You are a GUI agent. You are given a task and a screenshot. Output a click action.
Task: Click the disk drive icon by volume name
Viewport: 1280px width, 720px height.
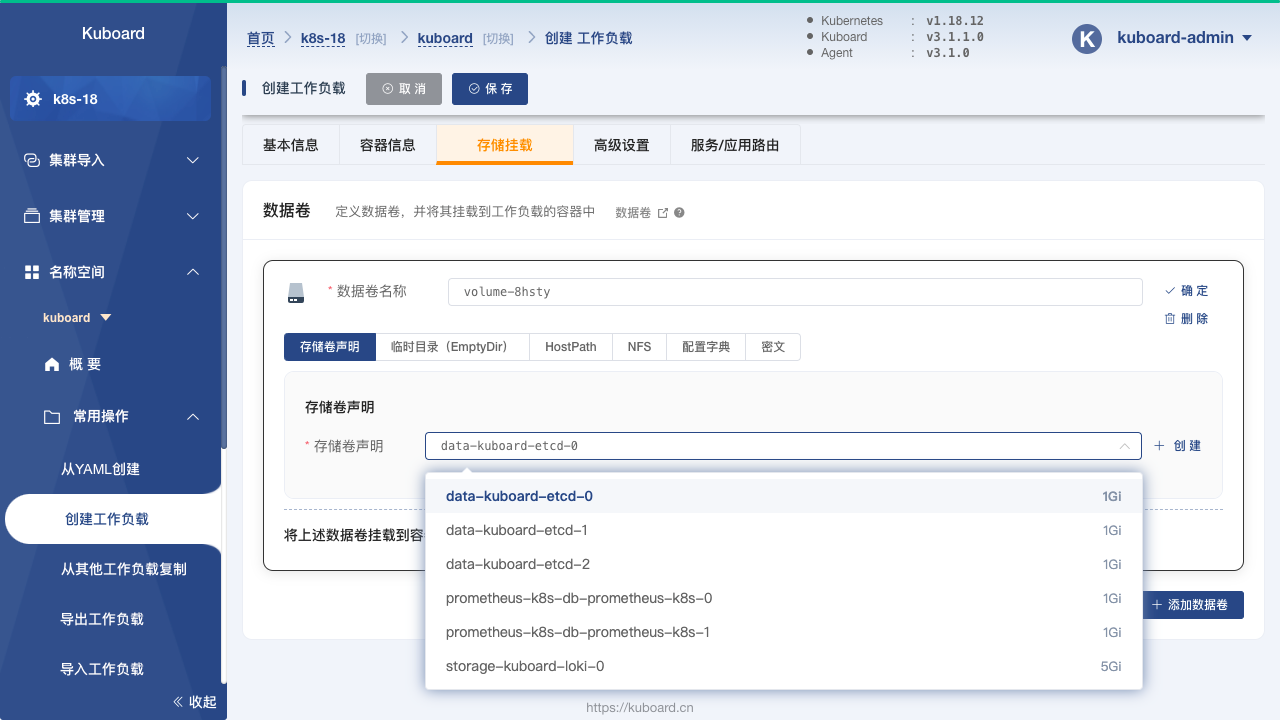[x=296, y=293]
